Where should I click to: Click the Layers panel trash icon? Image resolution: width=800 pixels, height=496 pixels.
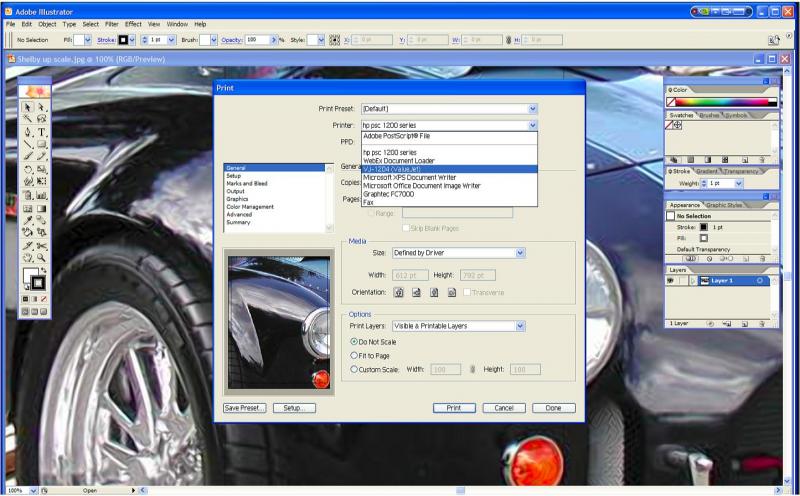(762, 324)
